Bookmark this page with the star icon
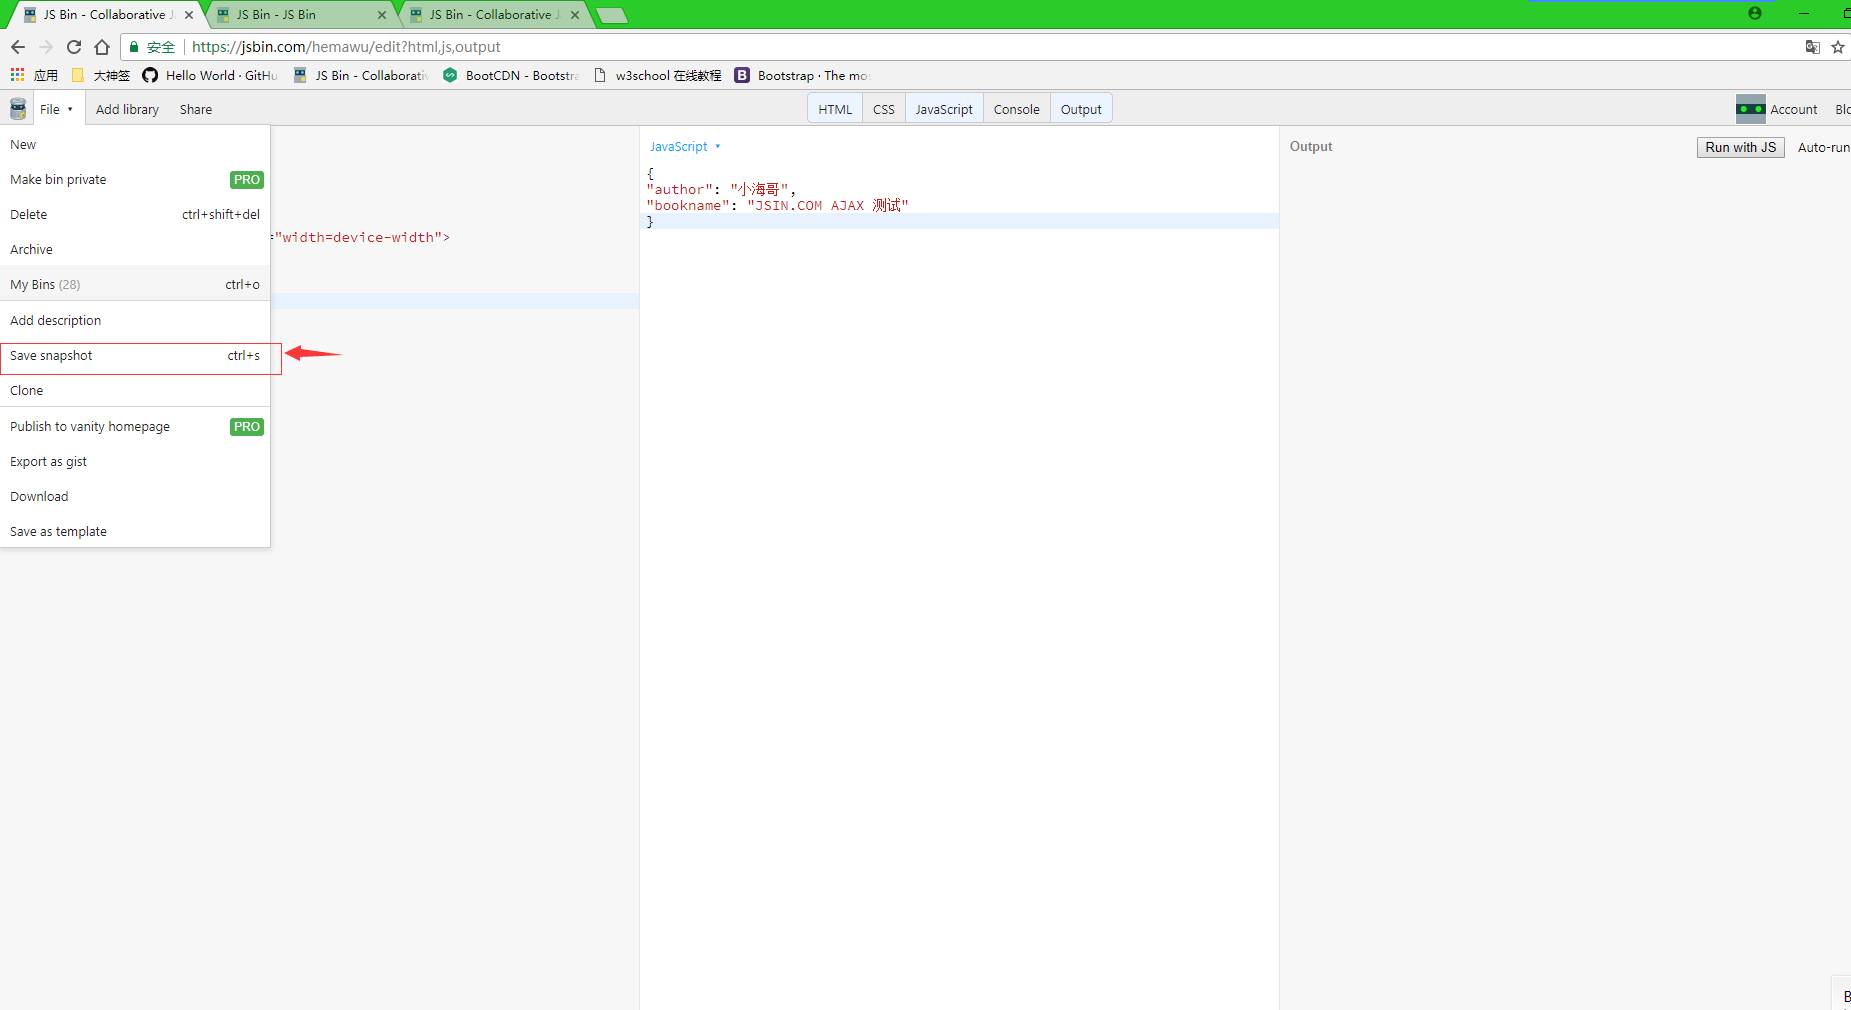 point(1838,47)
